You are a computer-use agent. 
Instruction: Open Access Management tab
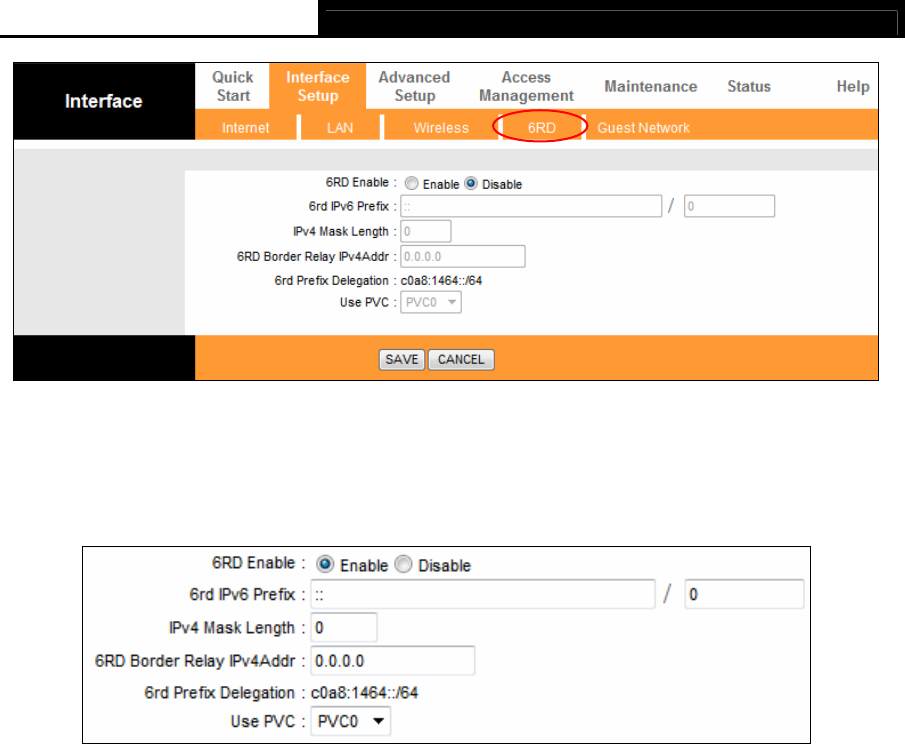[x=526, y=86]
